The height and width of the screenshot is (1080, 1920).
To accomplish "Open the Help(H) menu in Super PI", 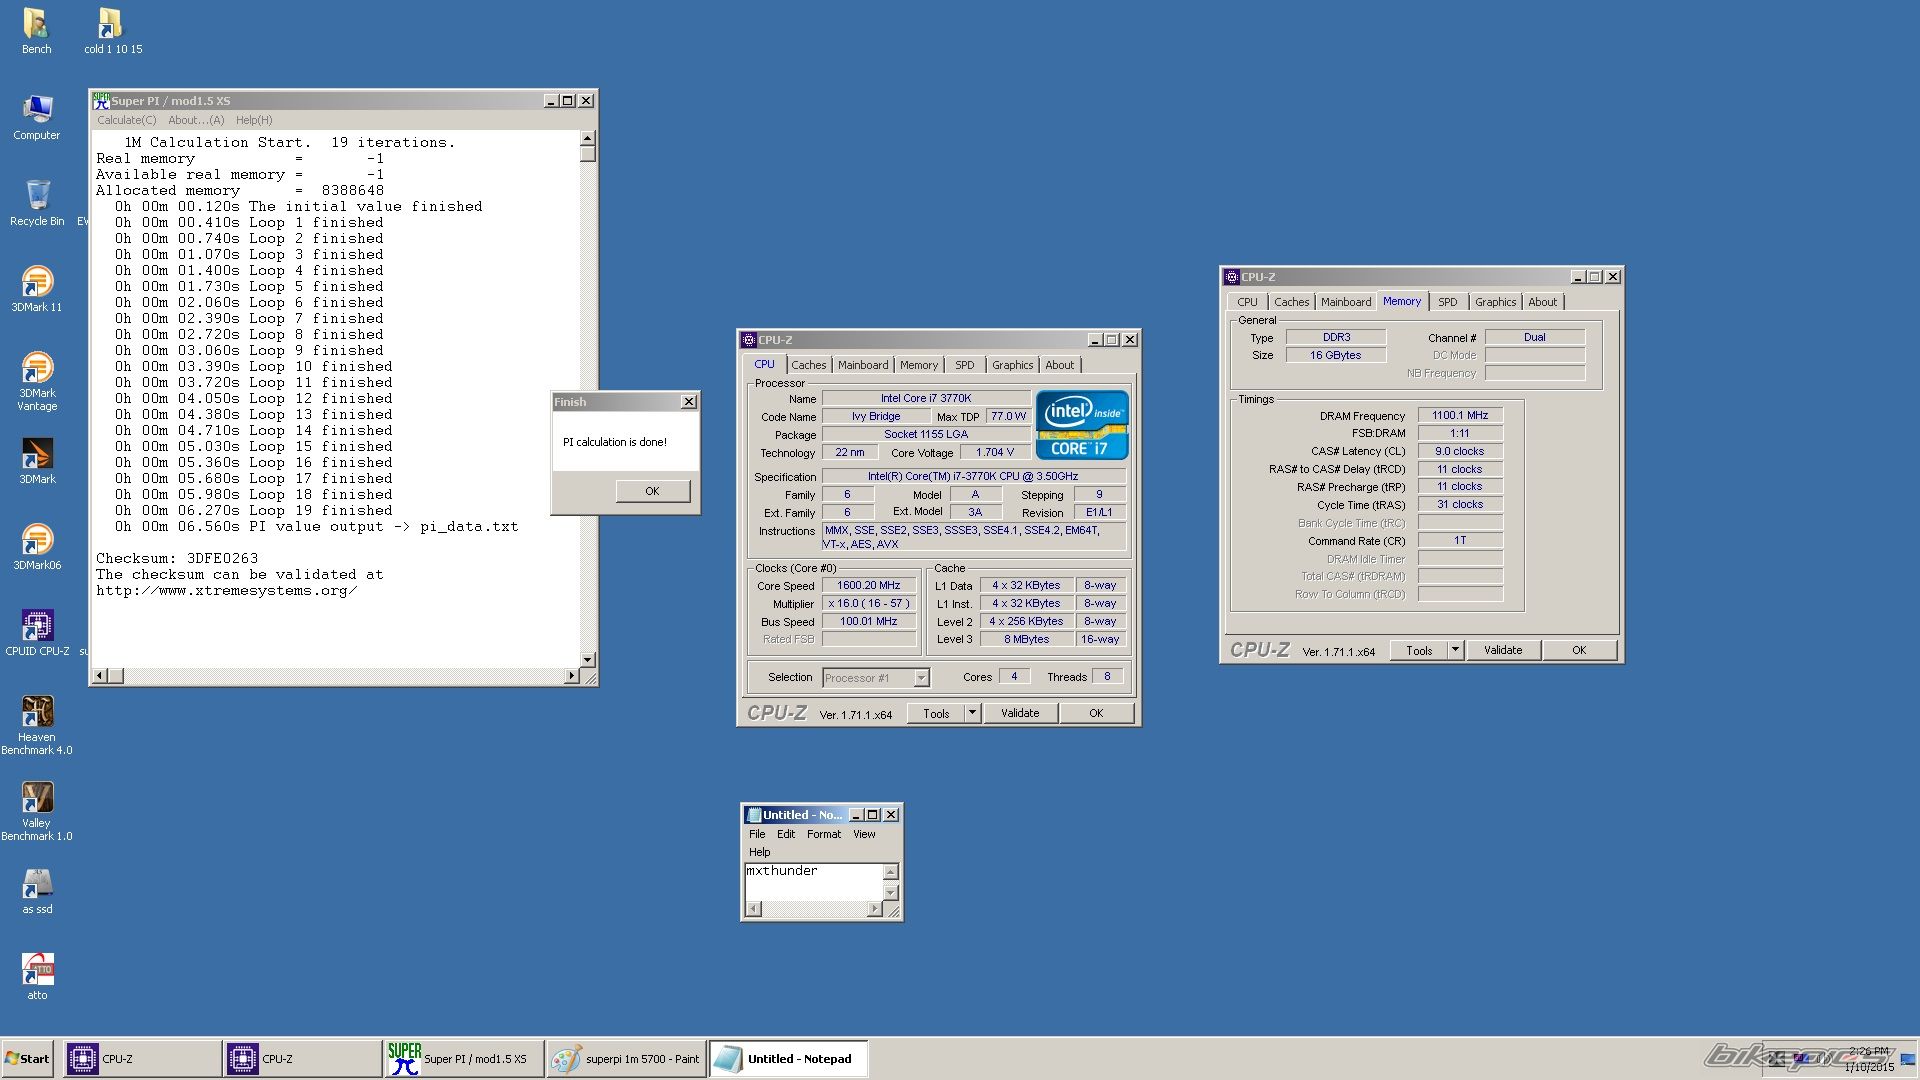I will point(254,120).
